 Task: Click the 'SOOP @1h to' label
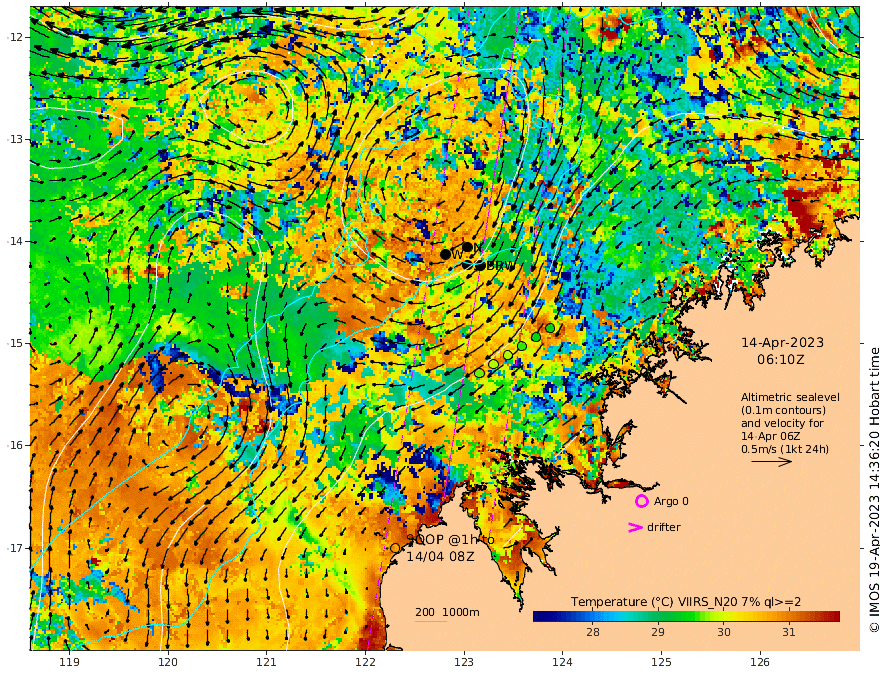click(451, 540)
